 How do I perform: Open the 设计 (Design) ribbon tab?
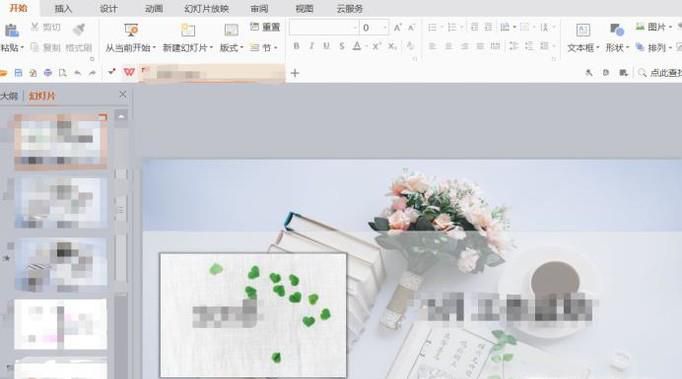pos(108,8)
